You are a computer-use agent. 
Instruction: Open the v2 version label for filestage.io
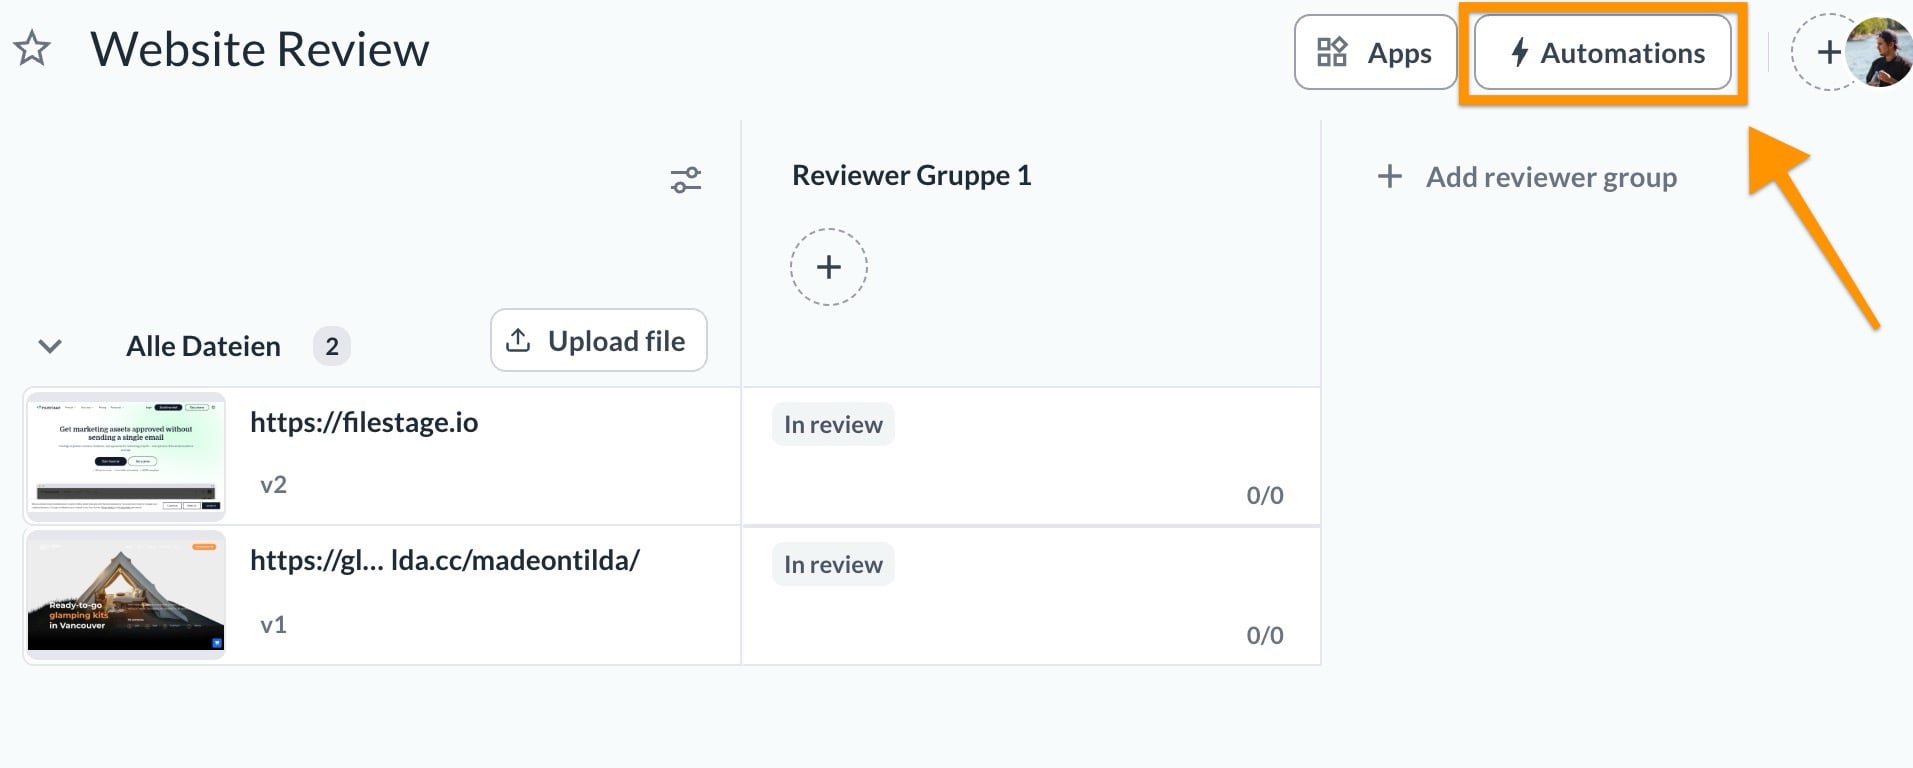[273, 485]
